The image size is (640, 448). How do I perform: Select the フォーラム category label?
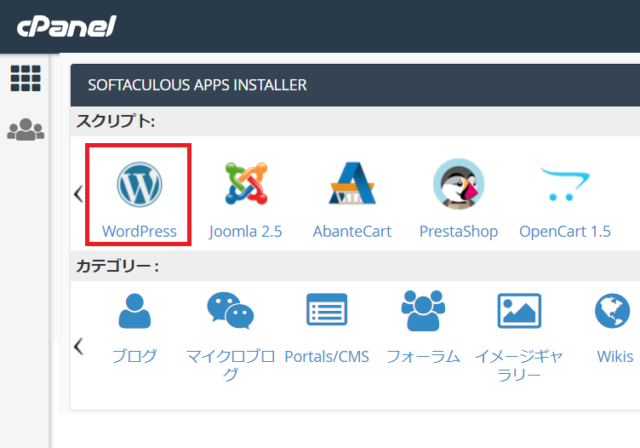point(423,356)
